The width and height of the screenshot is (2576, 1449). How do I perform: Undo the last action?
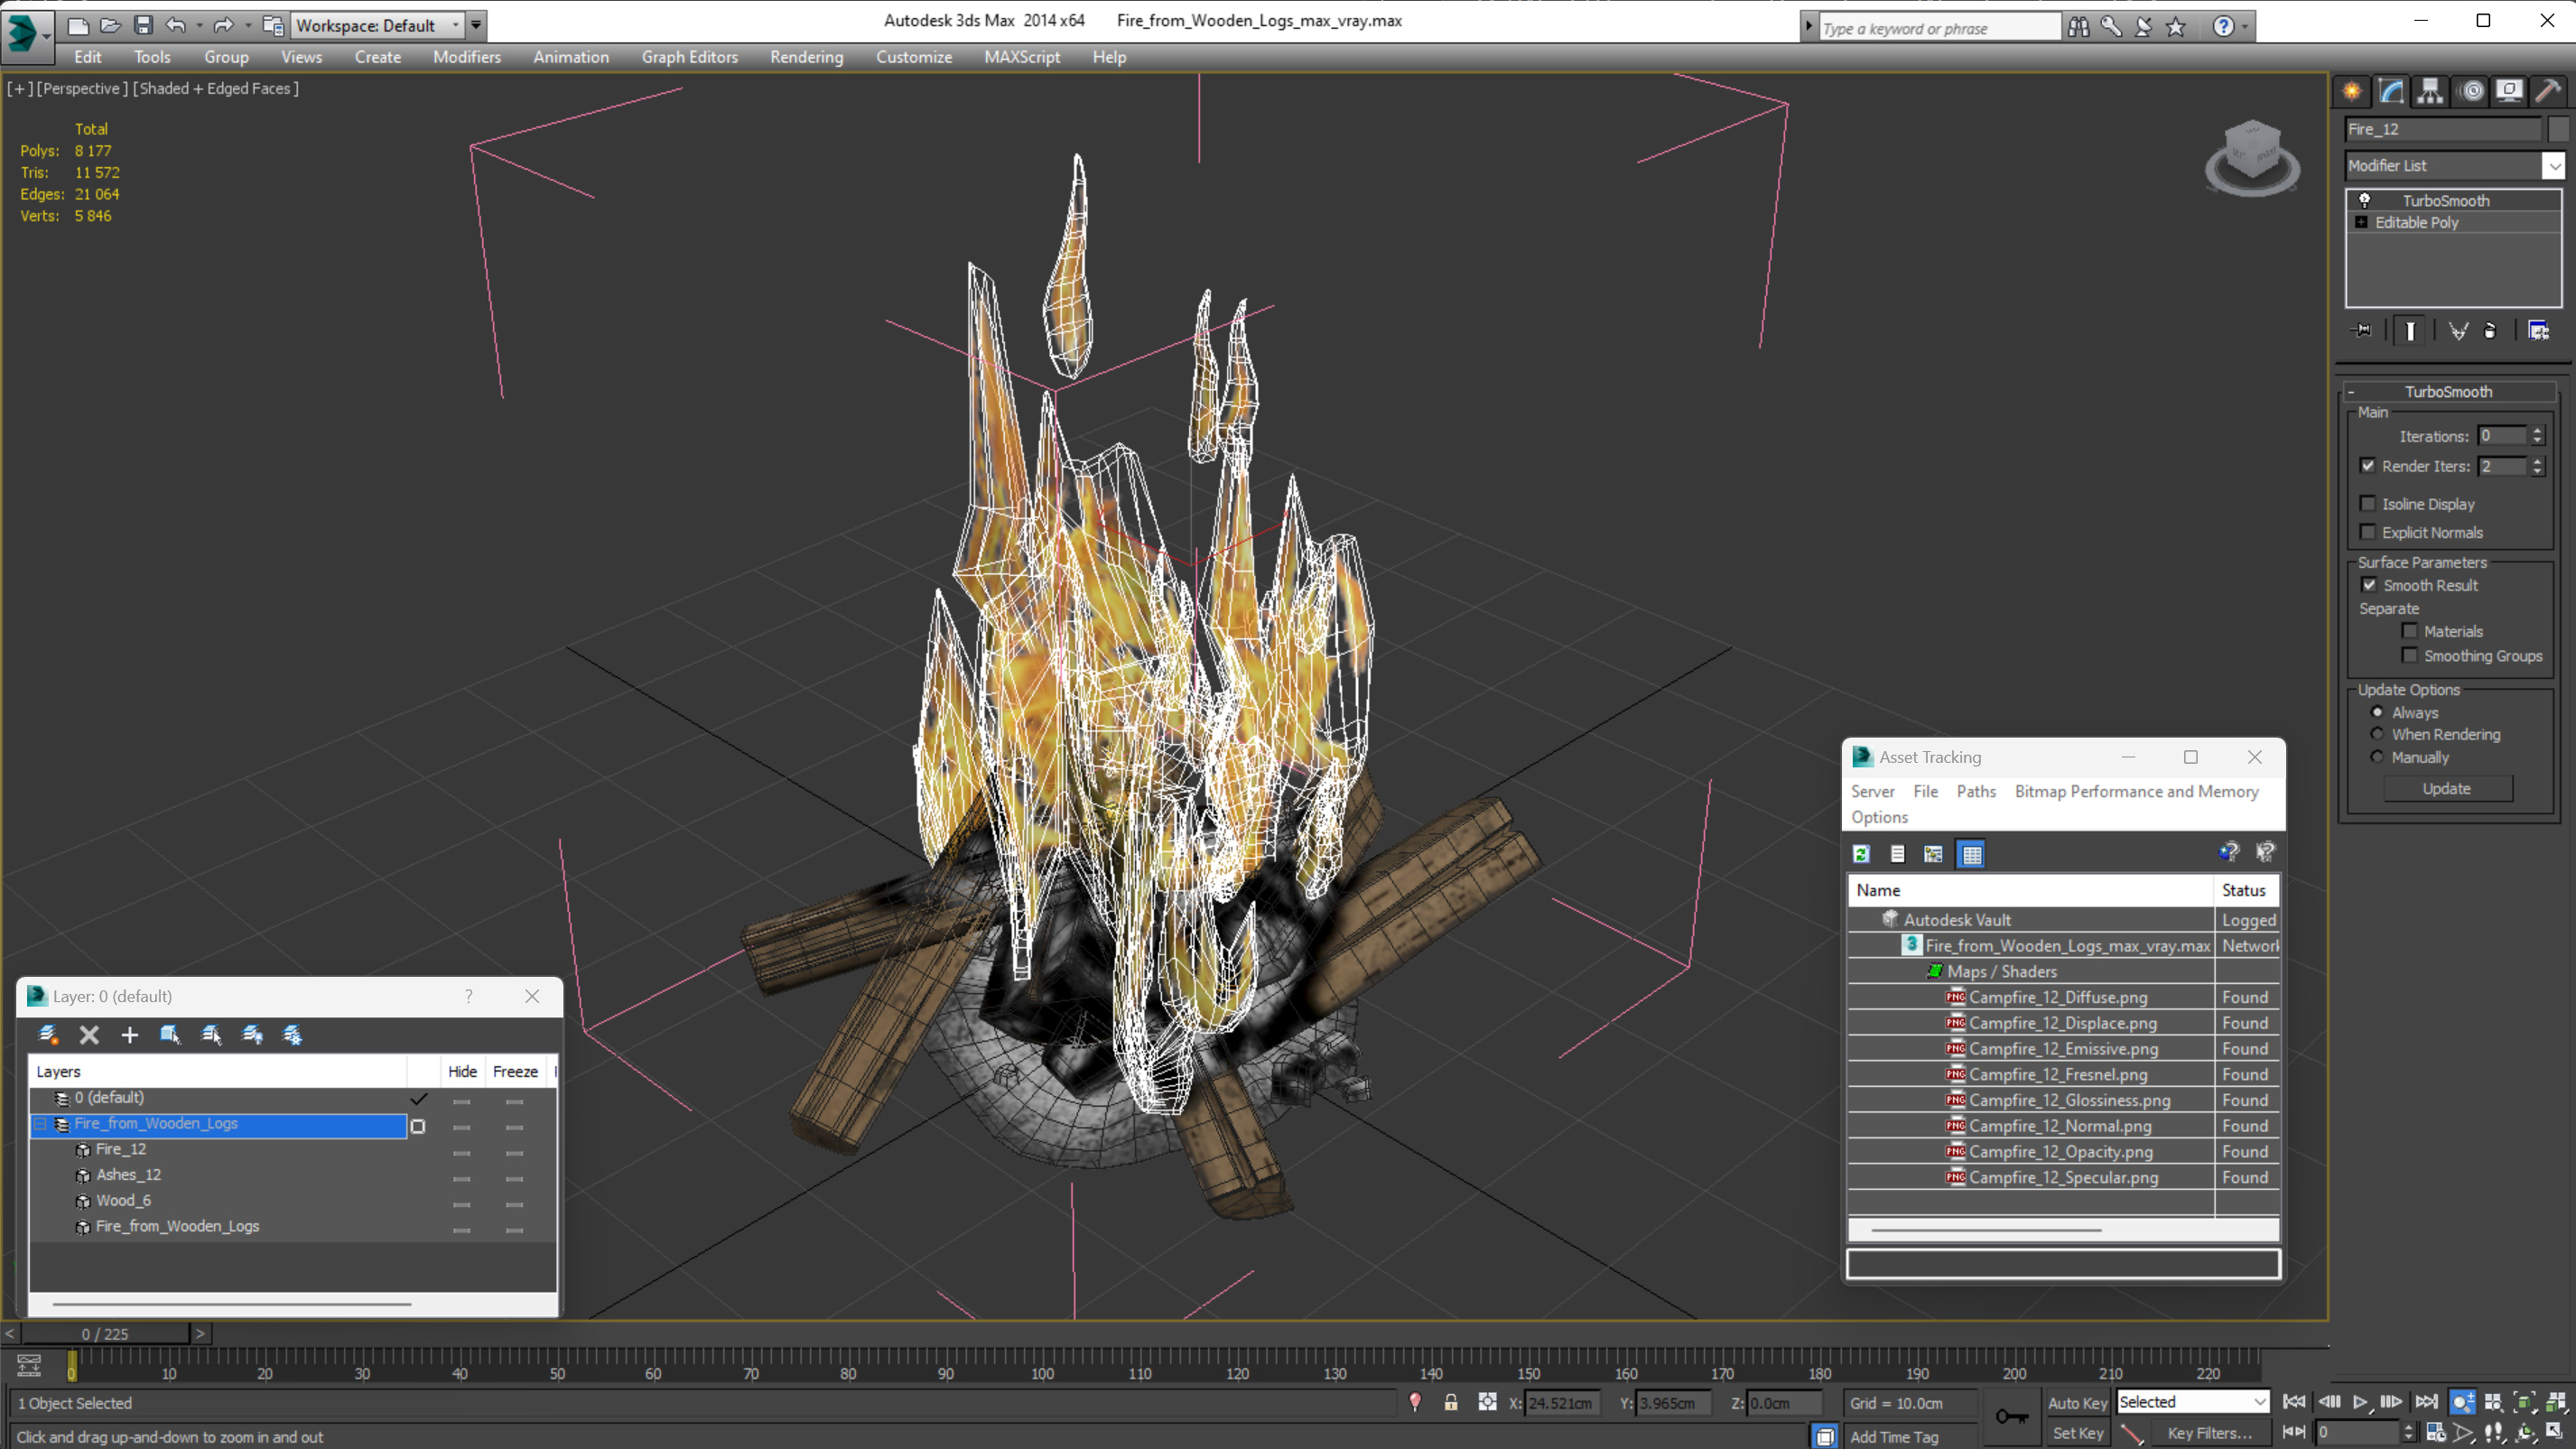click(x=176, y=25)
